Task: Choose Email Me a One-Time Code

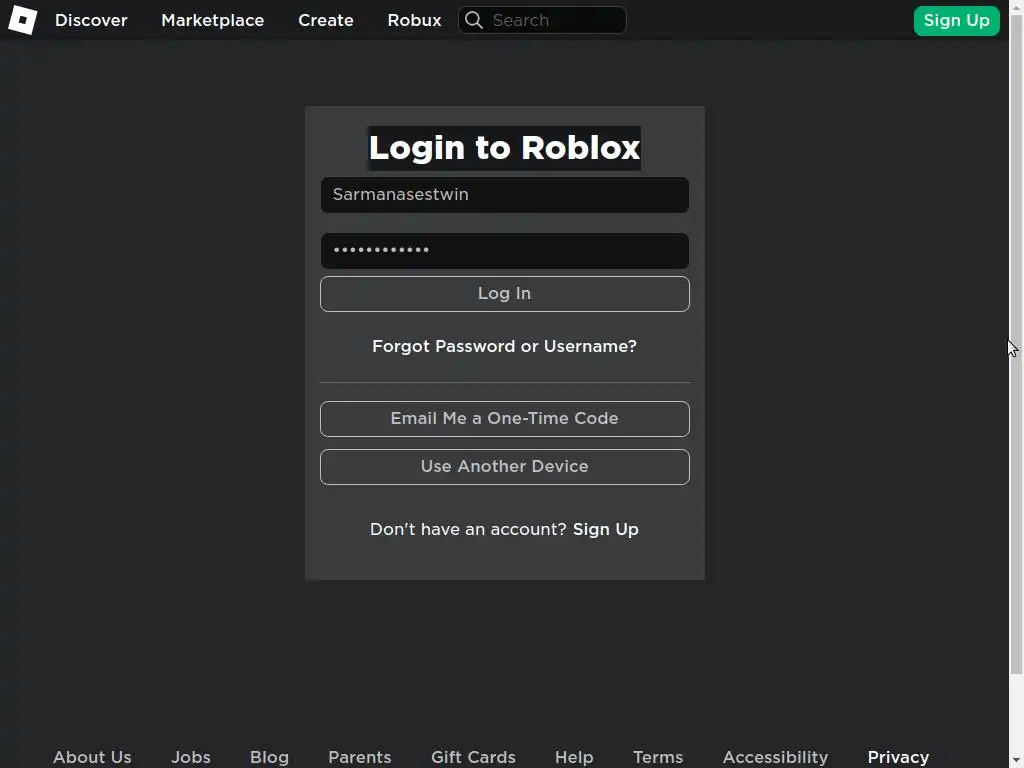Action: [x=504, y=419]
